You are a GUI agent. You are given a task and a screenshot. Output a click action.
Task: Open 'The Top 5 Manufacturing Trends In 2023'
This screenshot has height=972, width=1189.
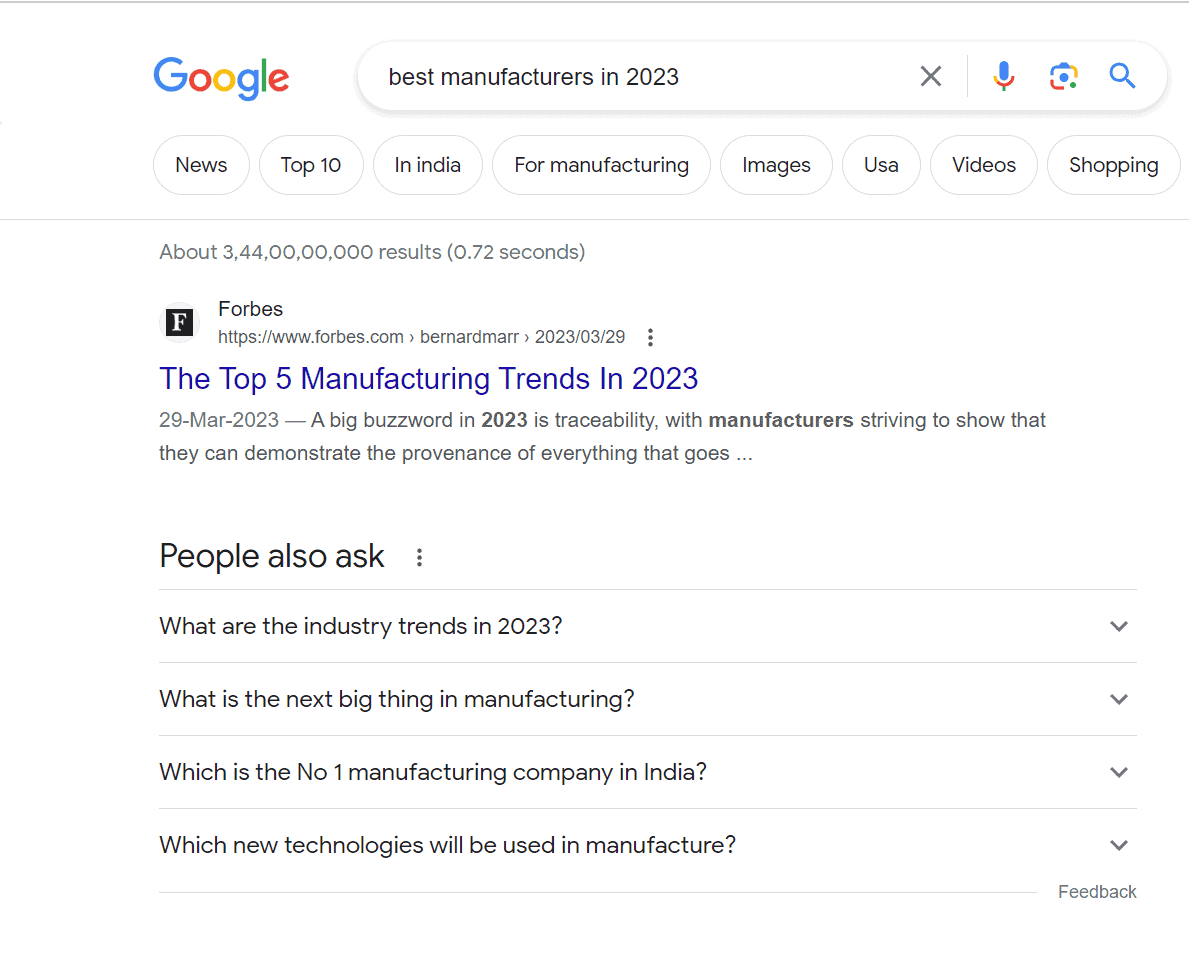click(428, 378)
